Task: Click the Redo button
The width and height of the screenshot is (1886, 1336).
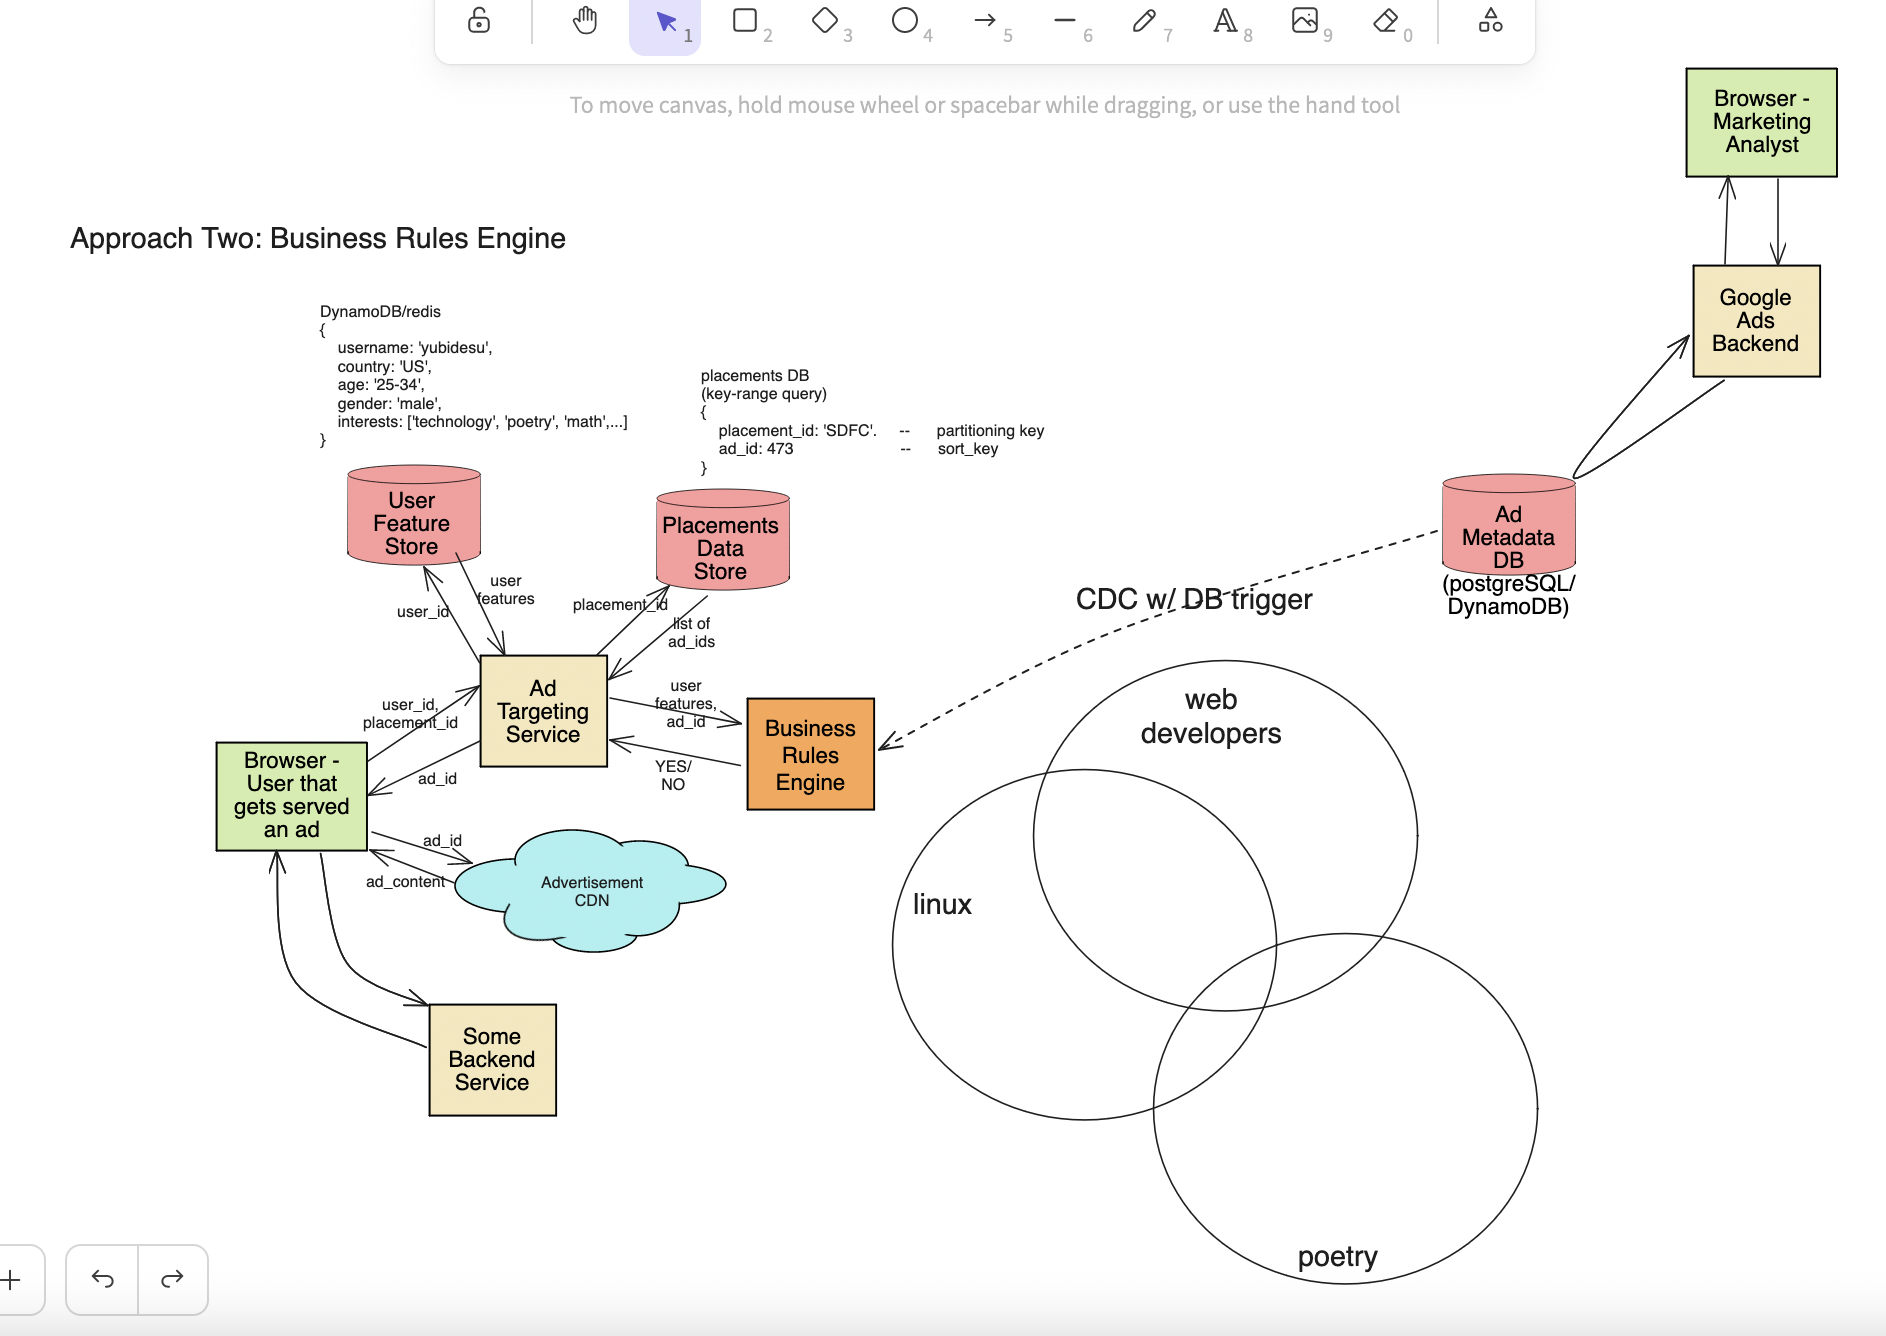Action: point(172,1279)
